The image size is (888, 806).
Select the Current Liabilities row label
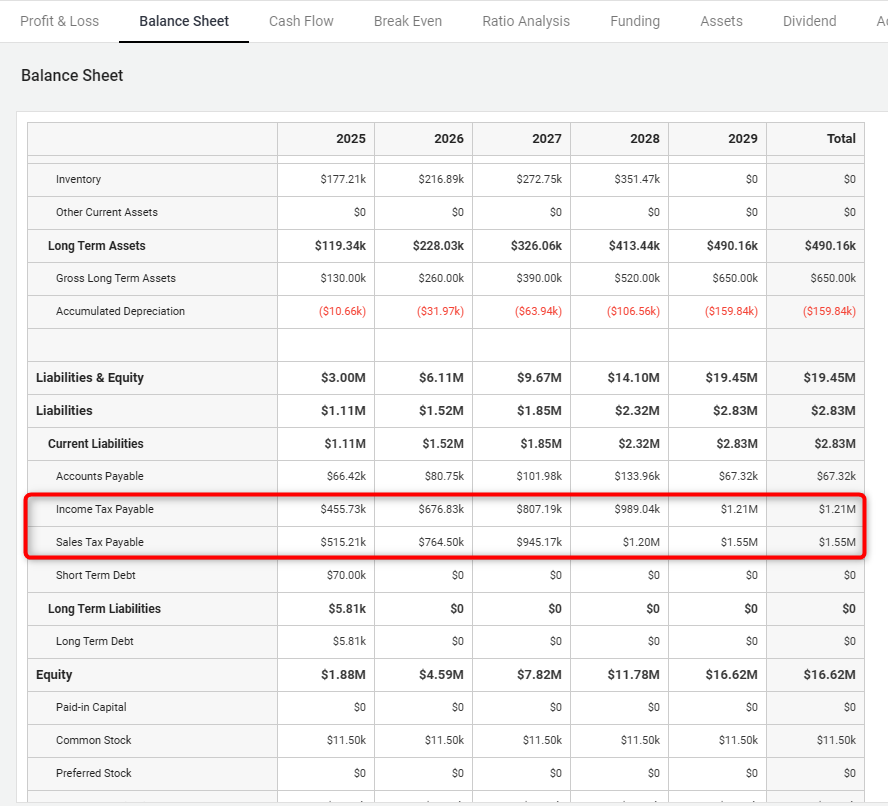click(x=95, y=444)
